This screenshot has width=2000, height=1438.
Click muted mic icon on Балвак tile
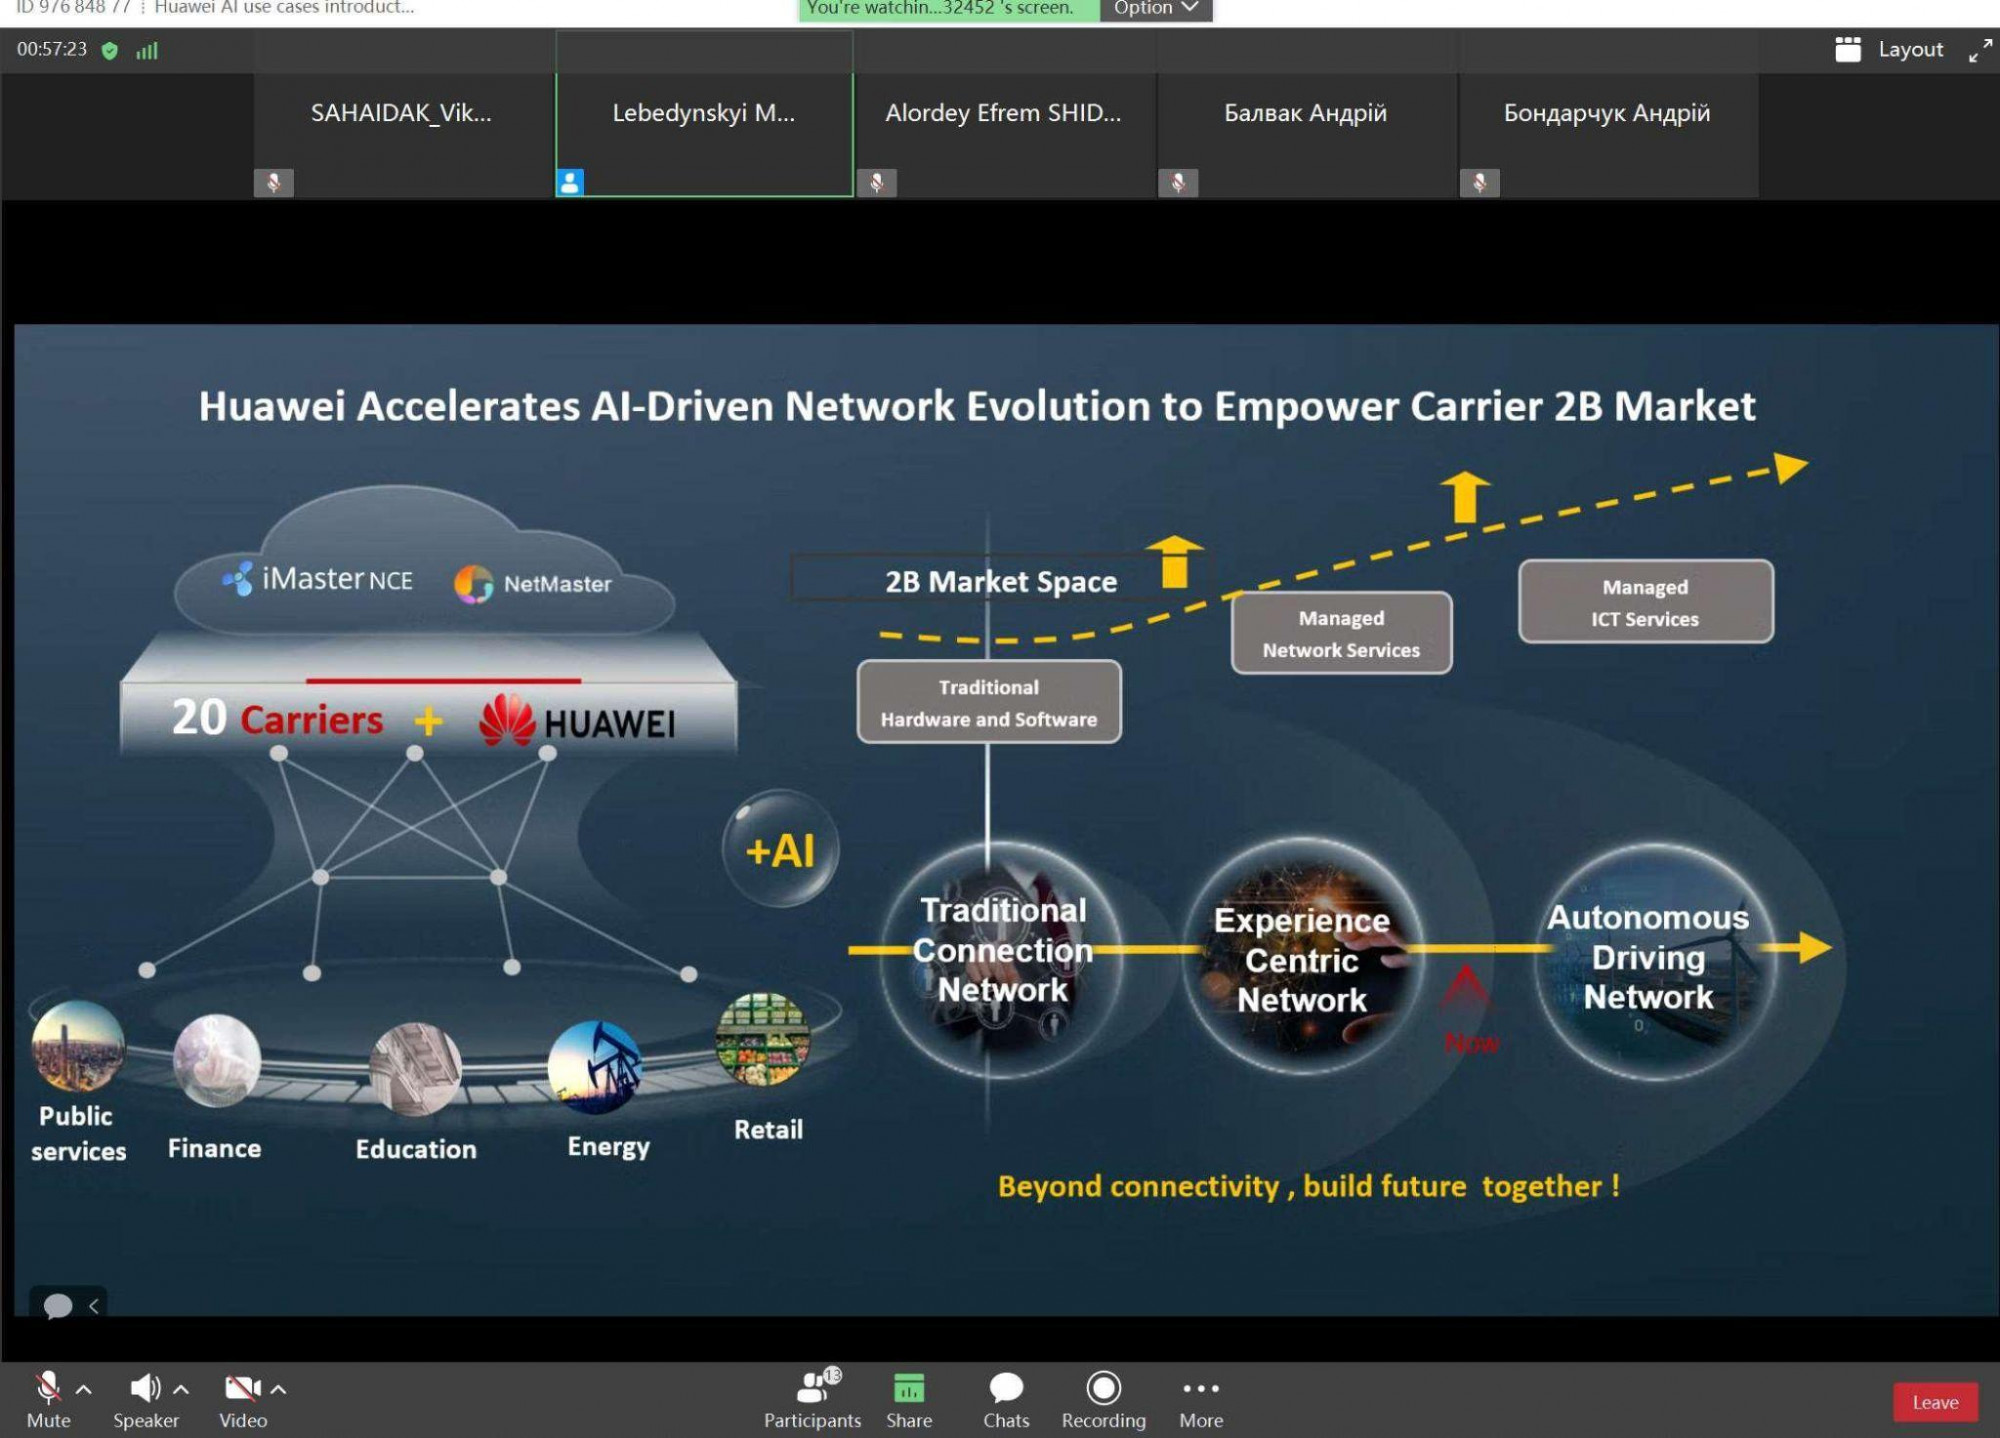[x=1178, y=183]
